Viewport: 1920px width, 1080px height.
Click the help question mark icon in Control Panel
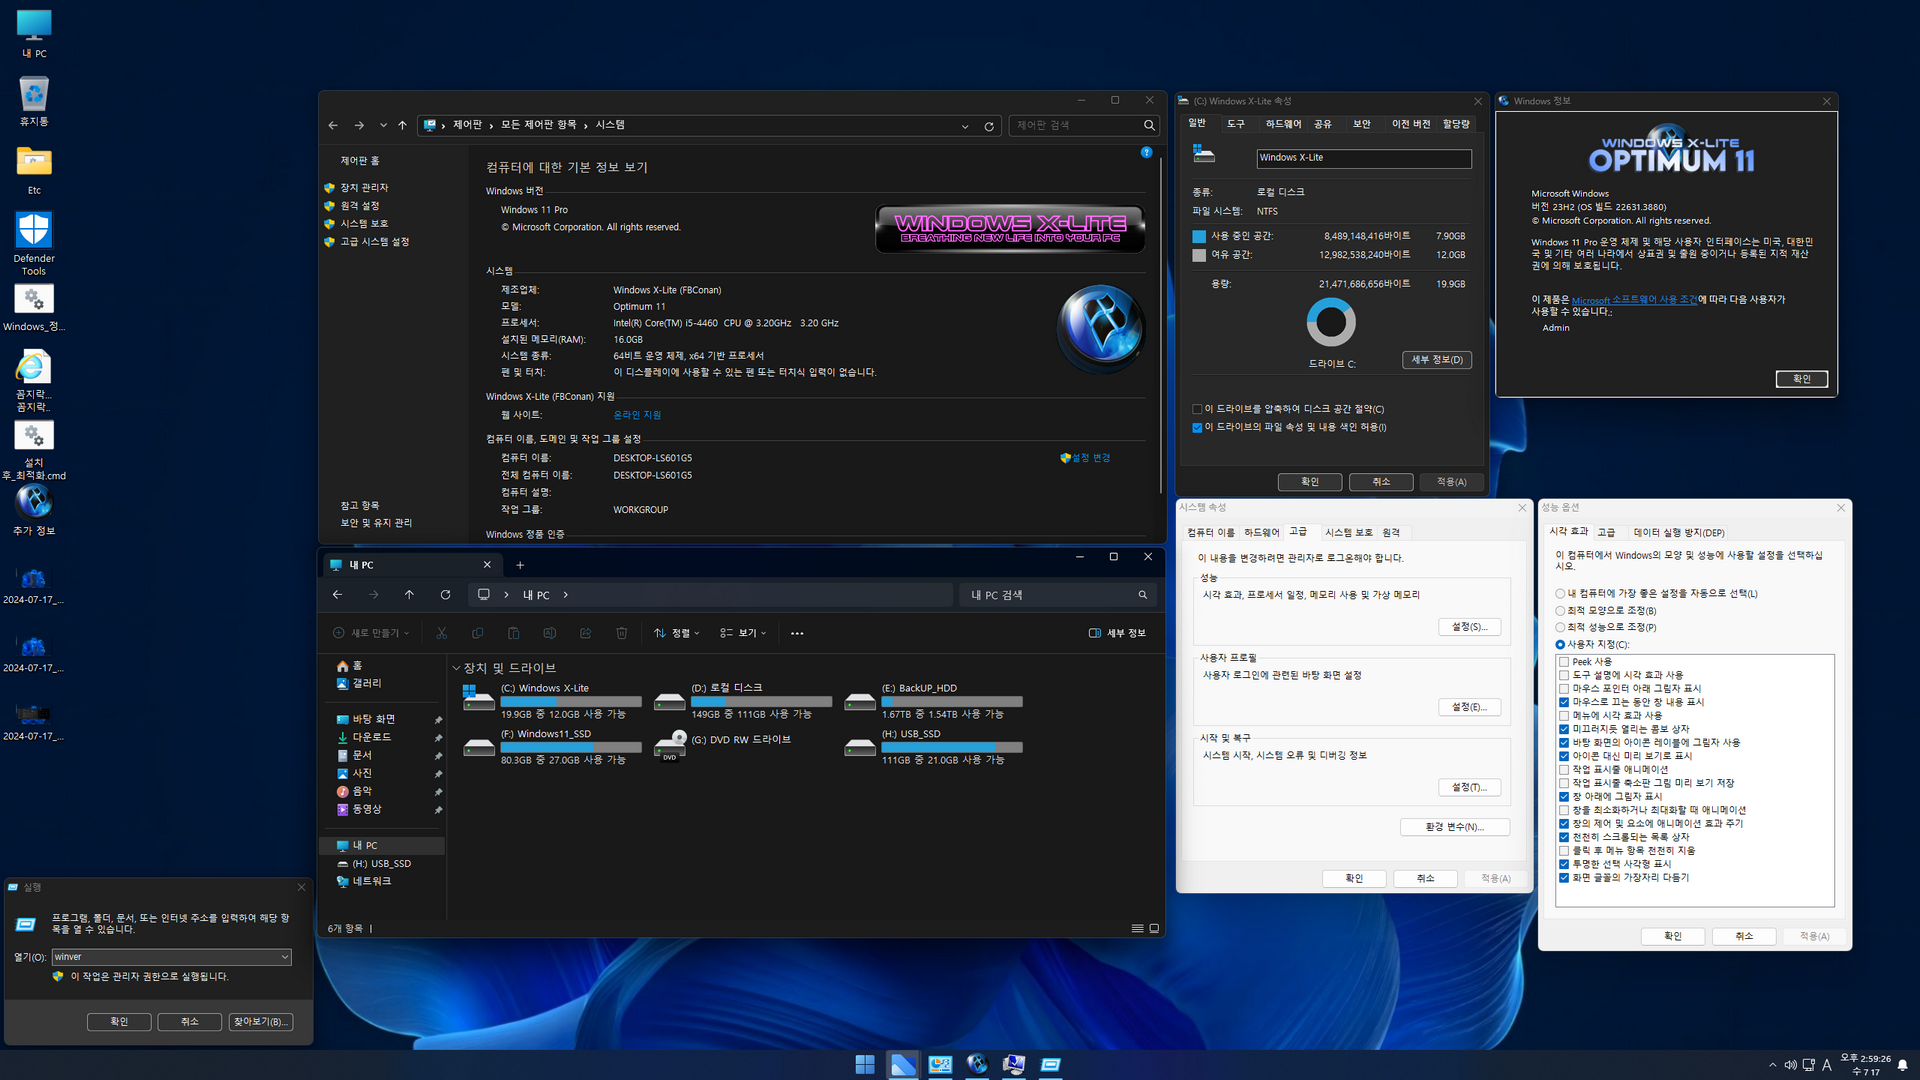1146,152
